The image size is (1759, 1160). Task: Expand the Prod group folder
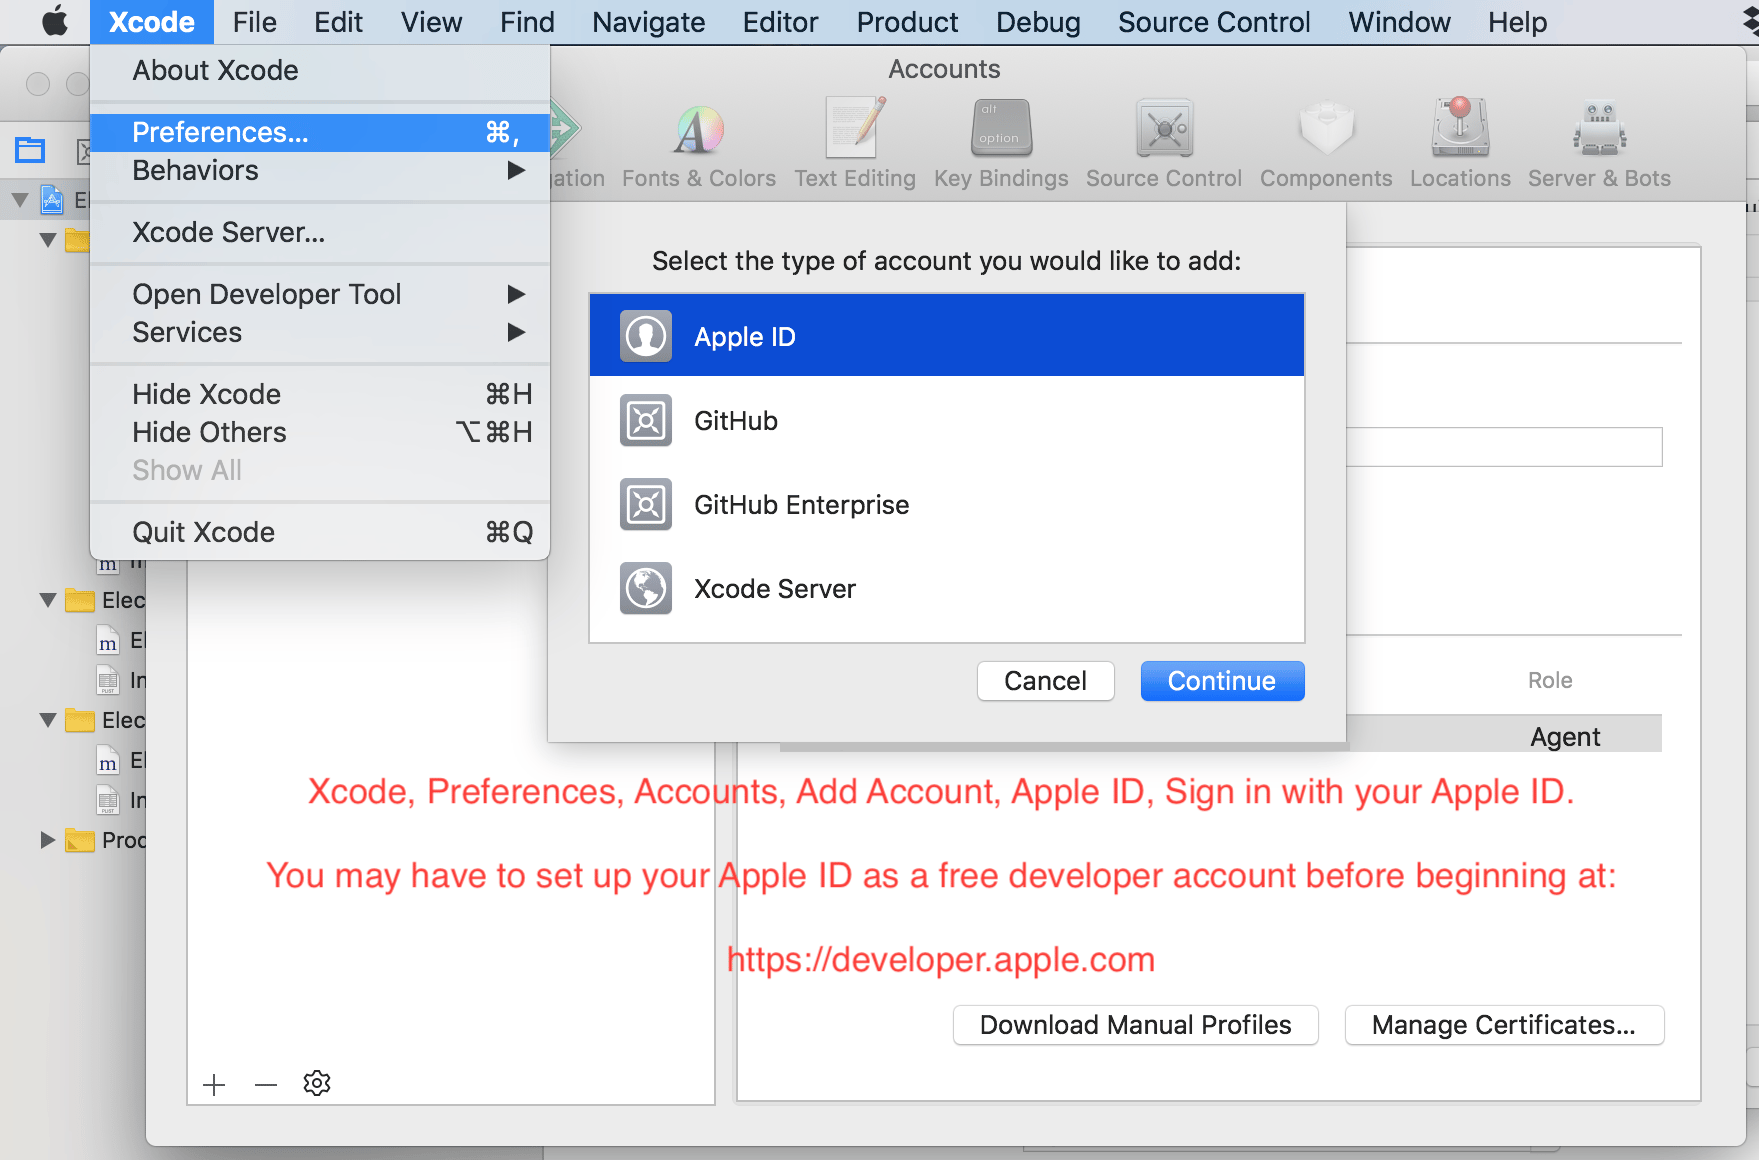[x=47, y=840]
